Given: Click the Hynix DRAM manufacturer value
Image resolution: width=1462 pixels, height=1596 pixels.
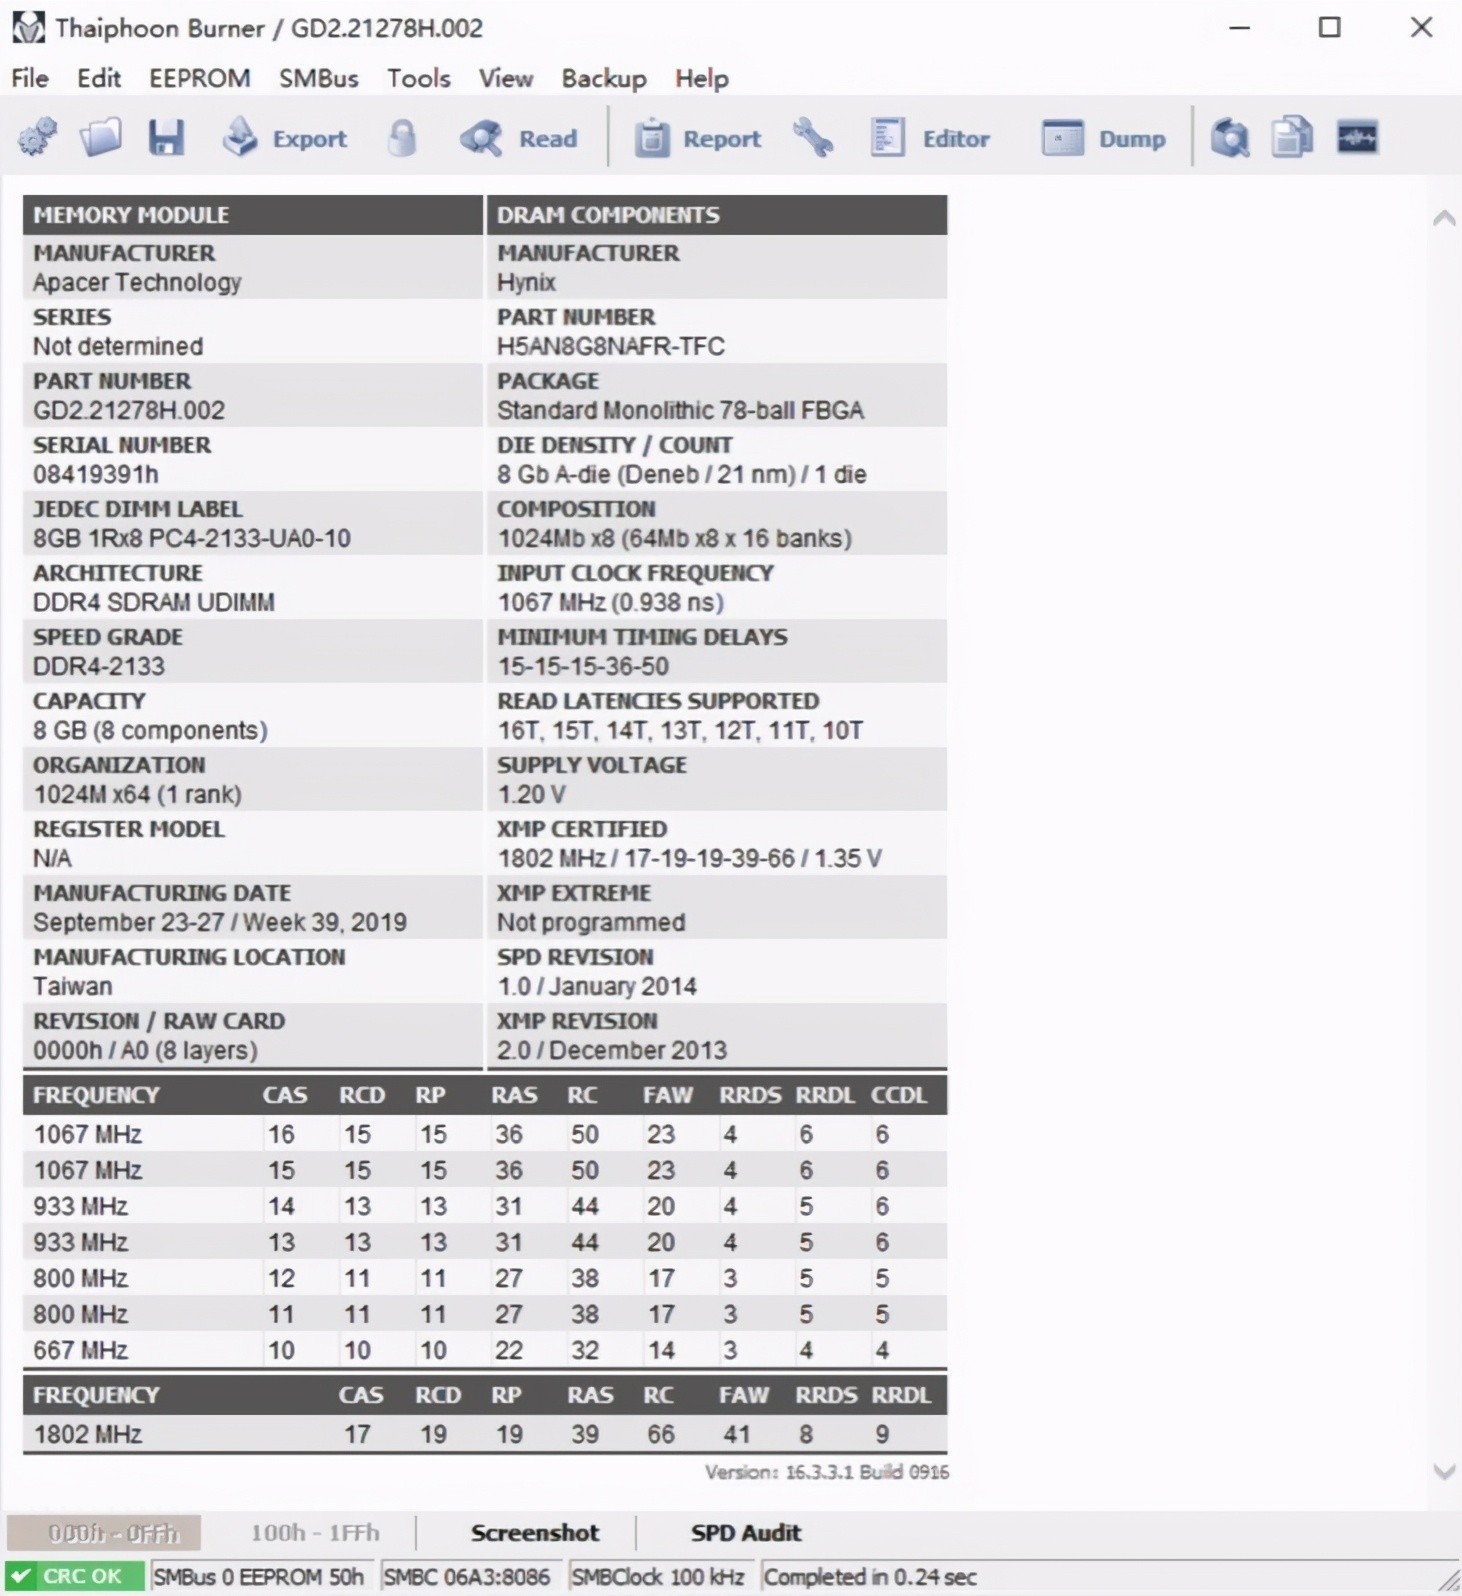Looking at the screenshot, I should click(x=526, y=282).
